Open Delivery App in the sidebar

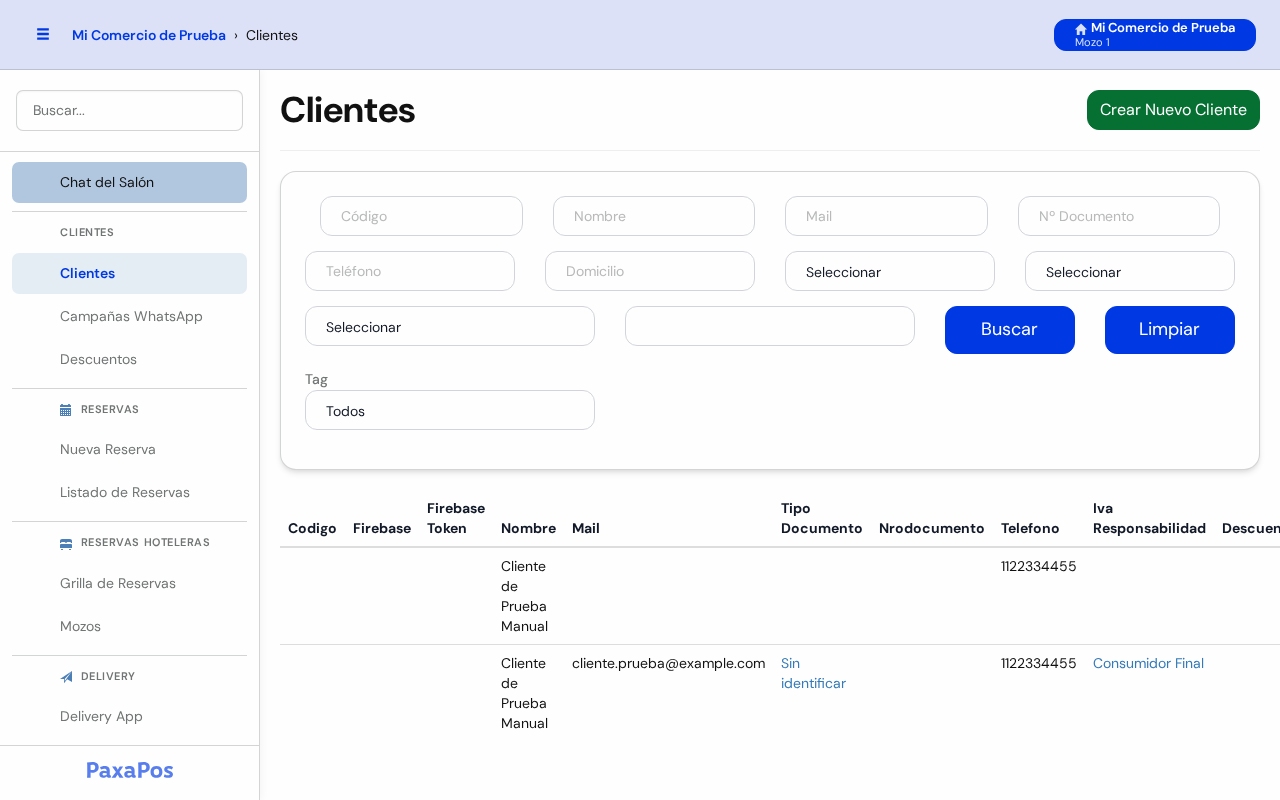tap(129, 716)
